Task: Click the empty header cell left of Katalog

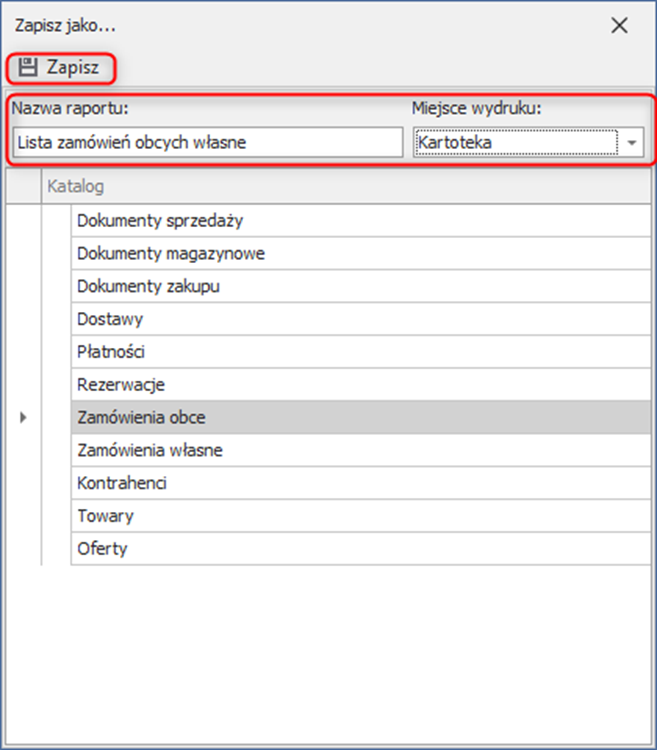Action: pyautogui.click(x=23, y=187)
